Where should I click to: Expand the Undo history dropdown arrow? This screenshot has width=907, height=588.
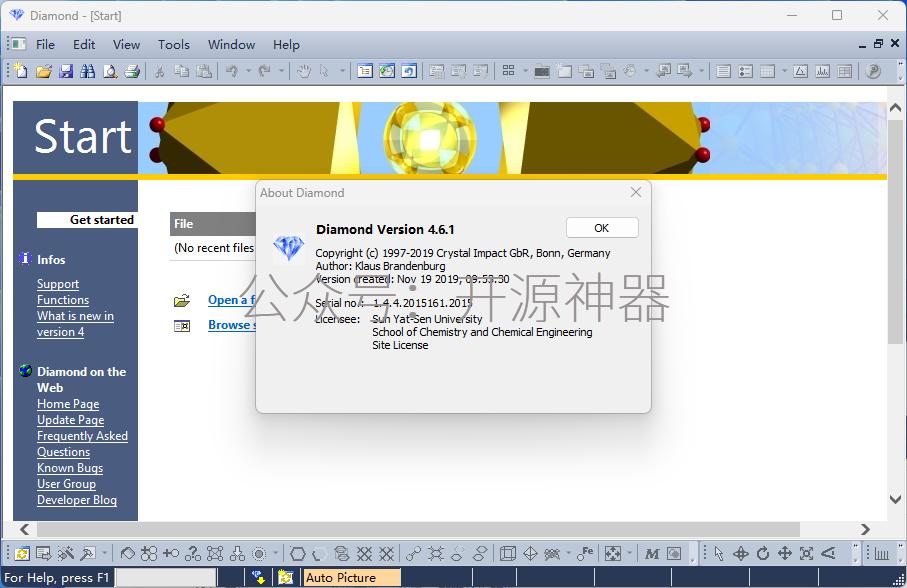coord(248,71)
